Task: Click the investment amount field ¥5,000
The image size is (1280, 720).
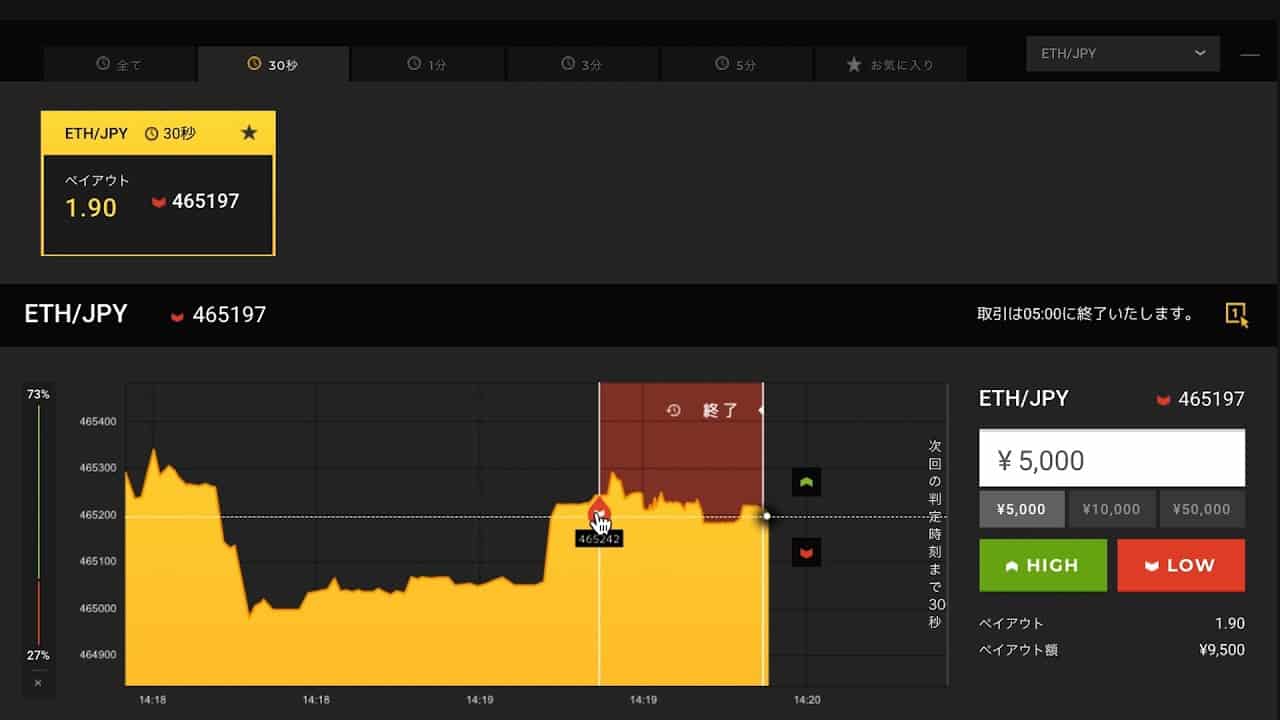Action: tap(1112, 459)
